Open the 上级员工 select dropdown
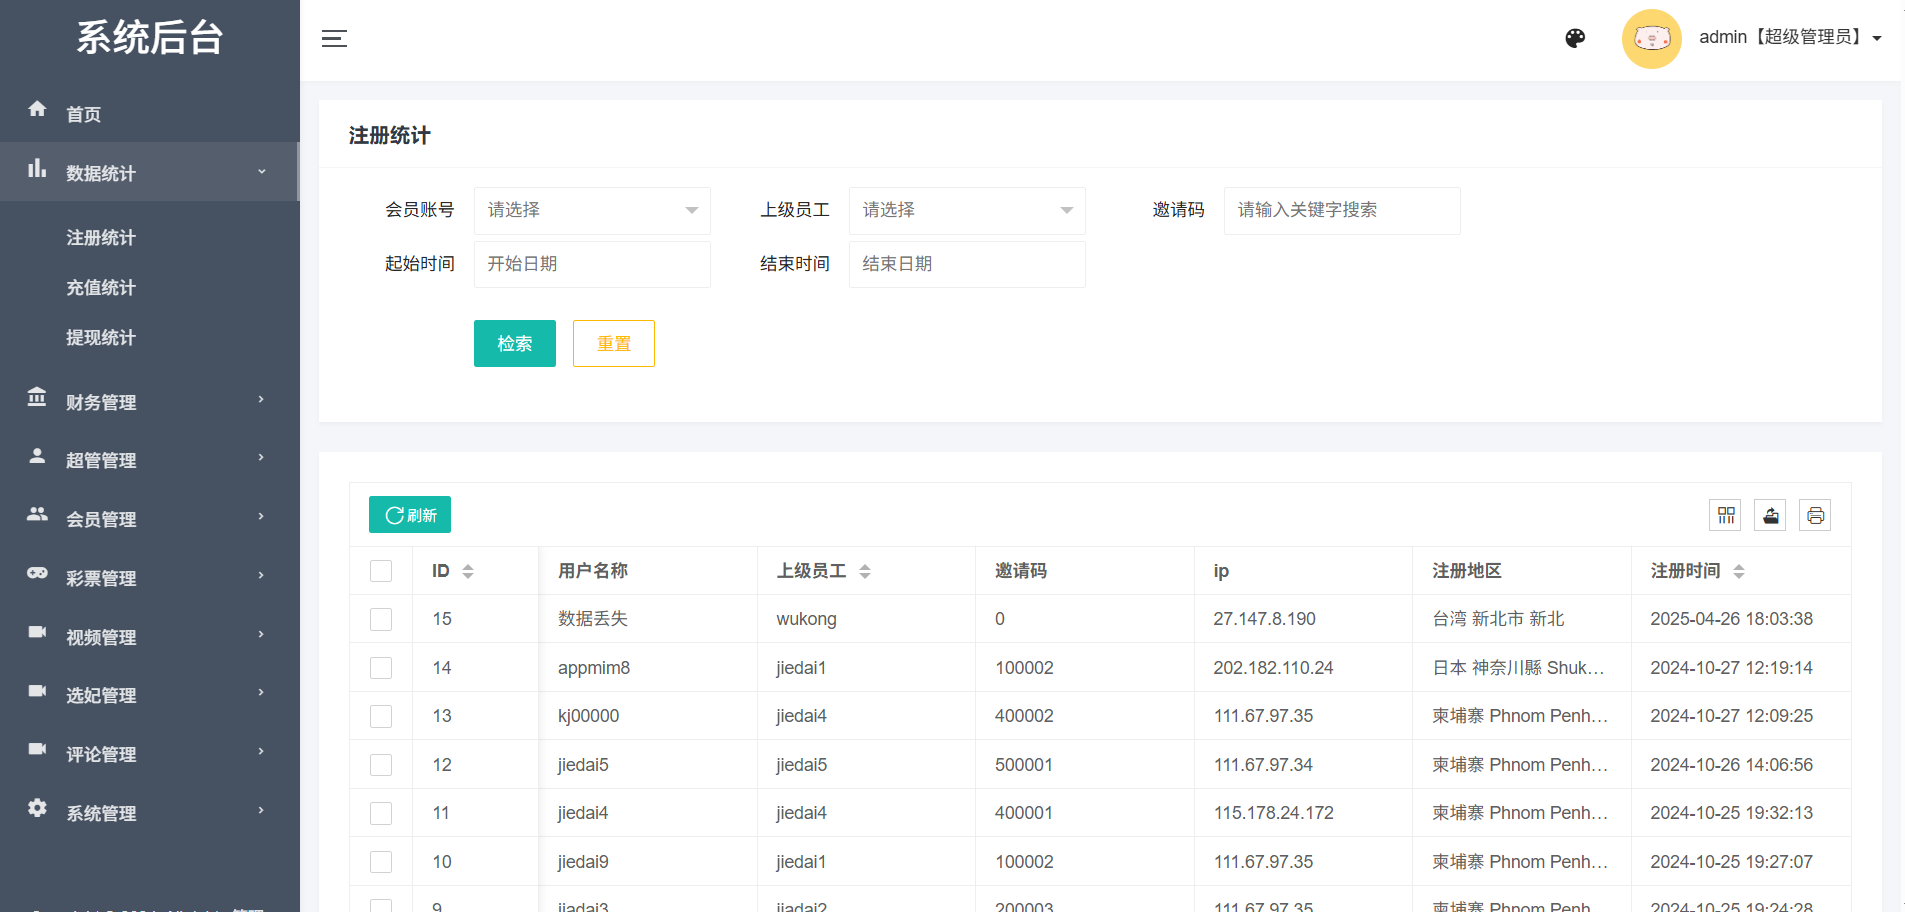Viewport: 1905px width, 912px height. tap(967, 210)
